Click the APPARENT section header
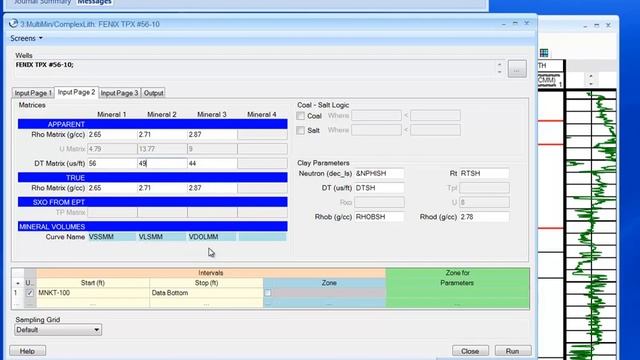Image resolution: width=640 pixels, height=360 pixels. tap(152, 124)
